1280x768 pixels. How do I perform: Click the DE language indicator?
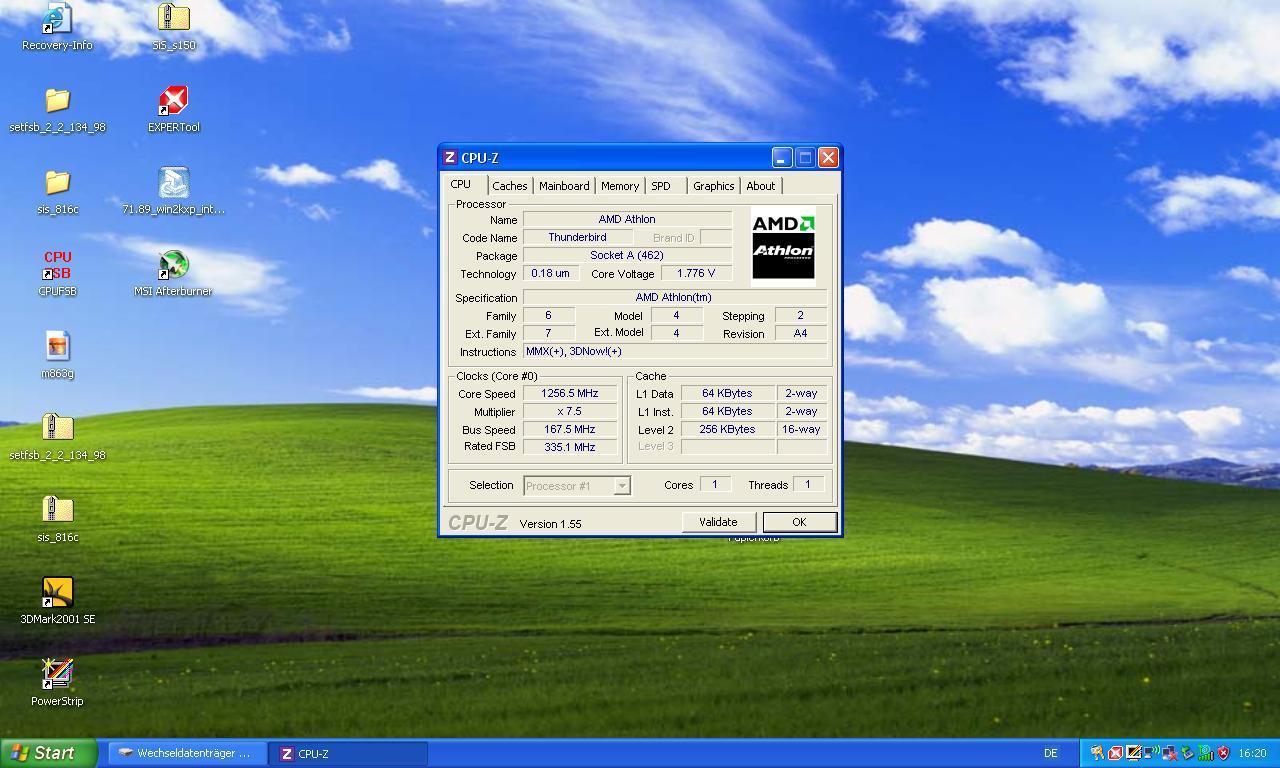(x=1051, y=754)
